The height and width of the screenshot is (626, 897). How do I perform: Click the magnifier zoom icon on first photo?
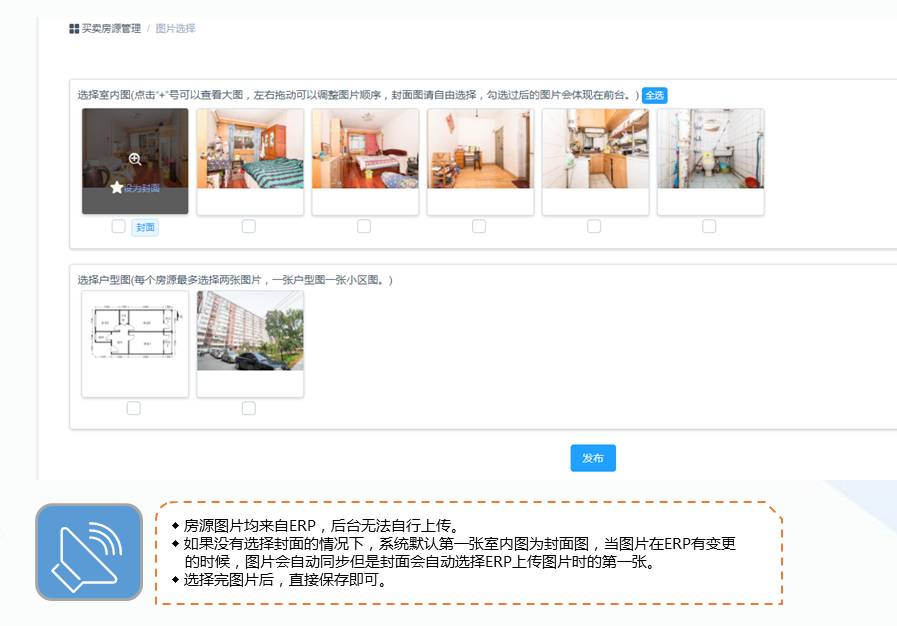(135, 159)
